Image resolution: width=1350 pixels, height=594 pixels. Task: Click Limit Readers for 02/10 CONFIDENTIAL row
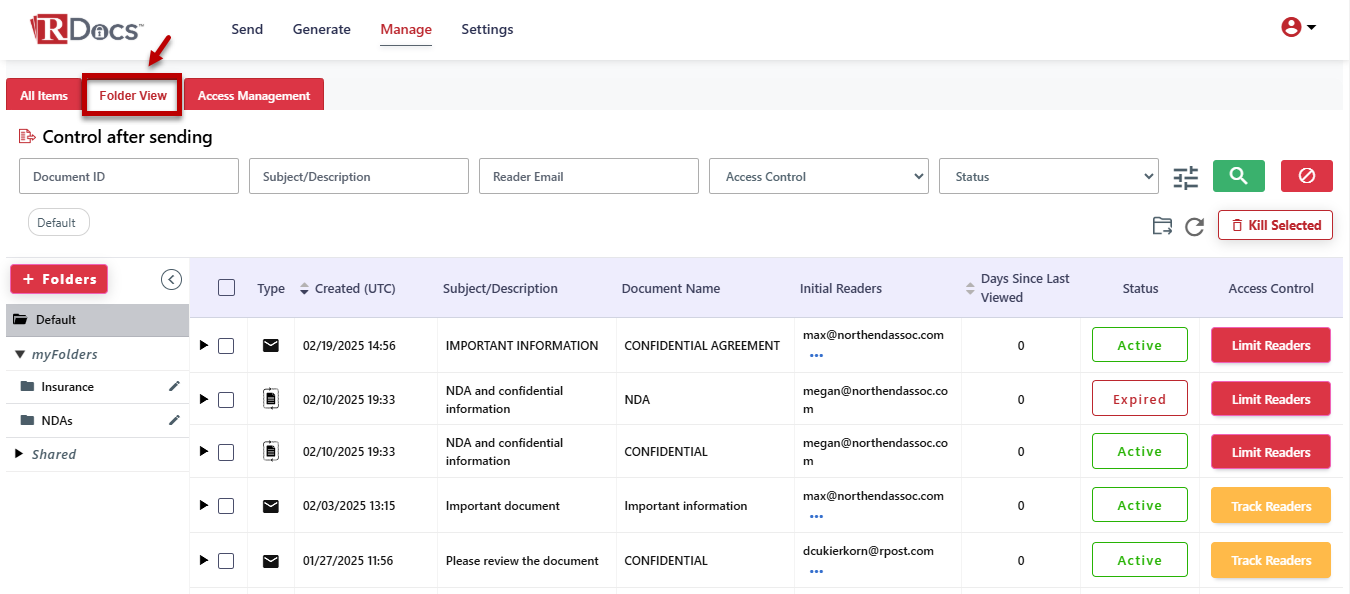[1271, 452]
